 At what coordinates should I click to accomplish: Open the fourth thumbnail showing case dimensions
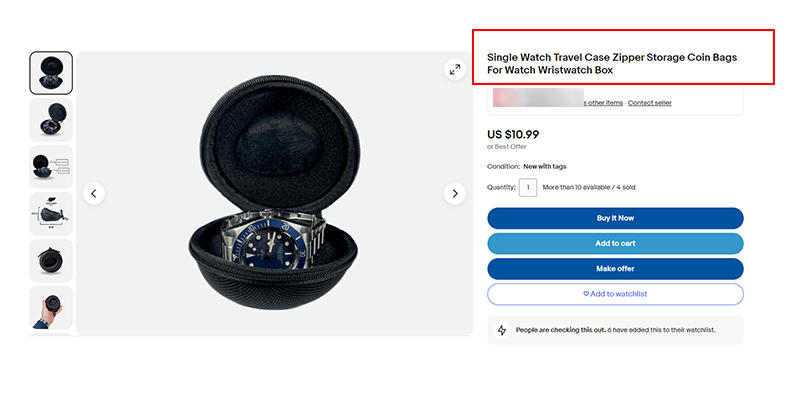click(51, 213)
